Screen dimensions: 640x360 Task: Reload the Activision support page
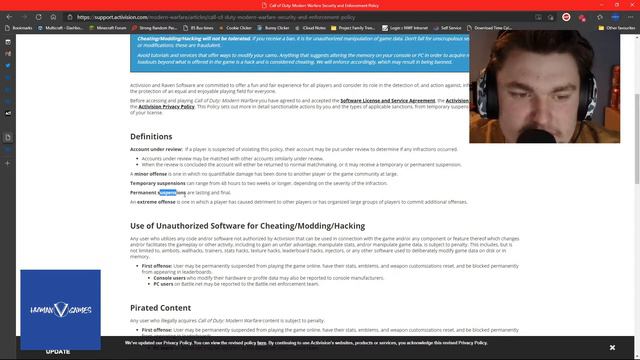point(39,17)
